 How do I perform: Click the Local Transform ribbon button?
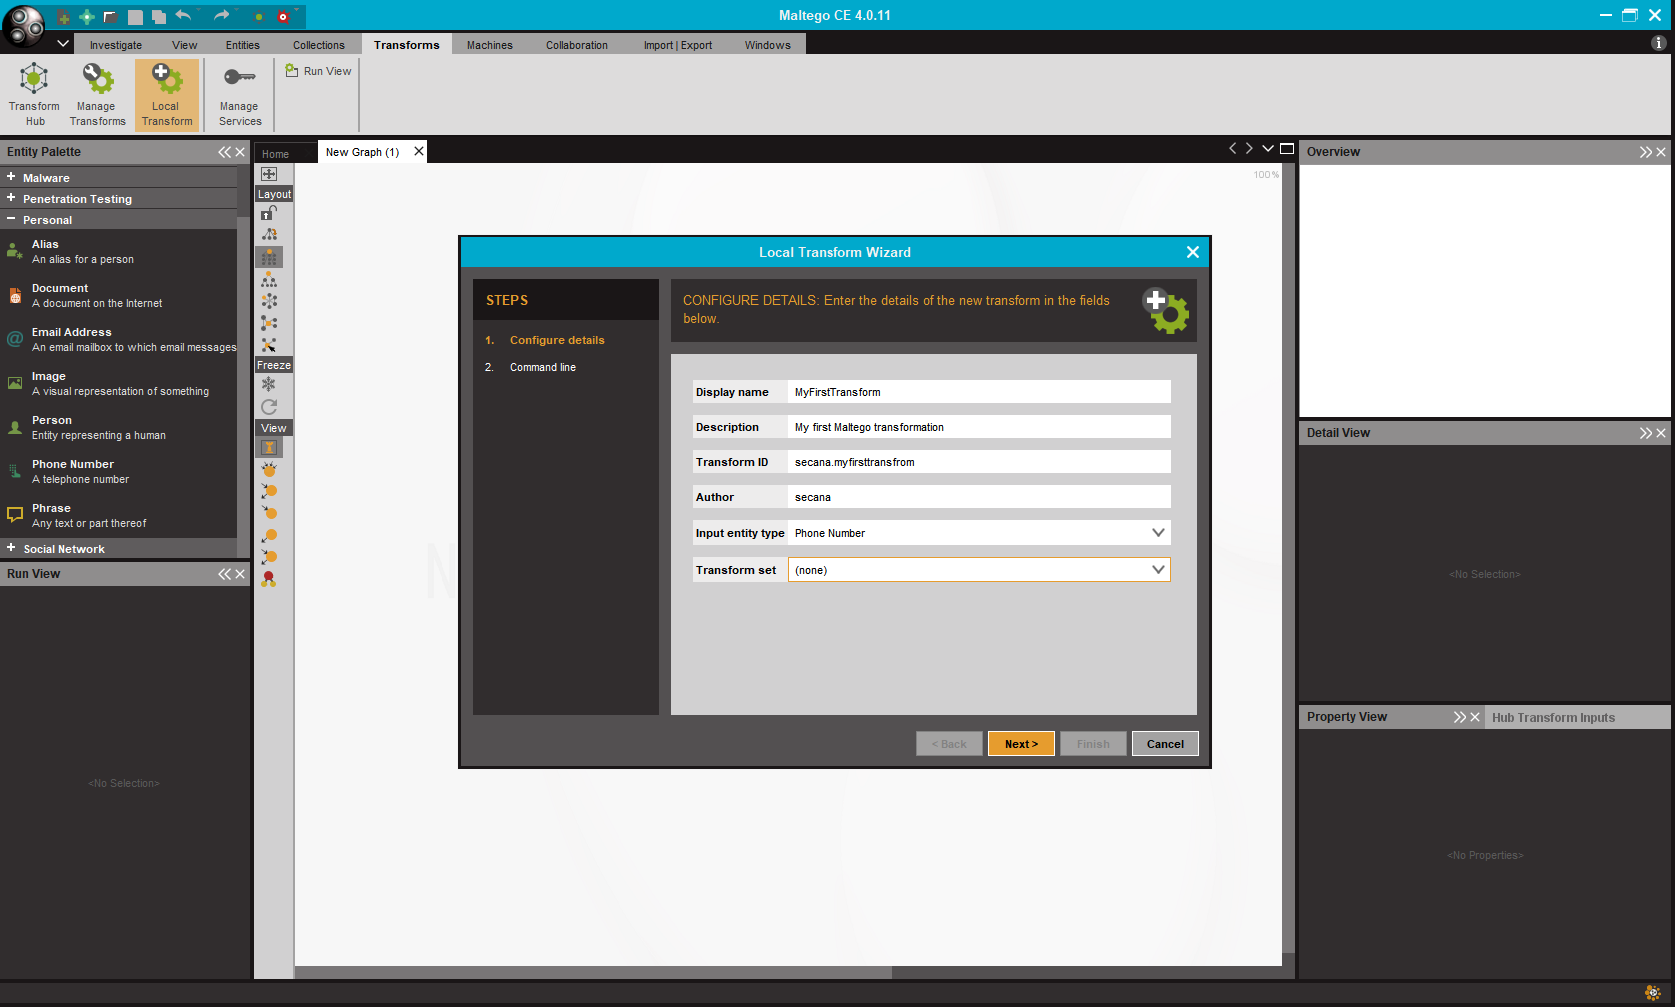coord(167,95)
